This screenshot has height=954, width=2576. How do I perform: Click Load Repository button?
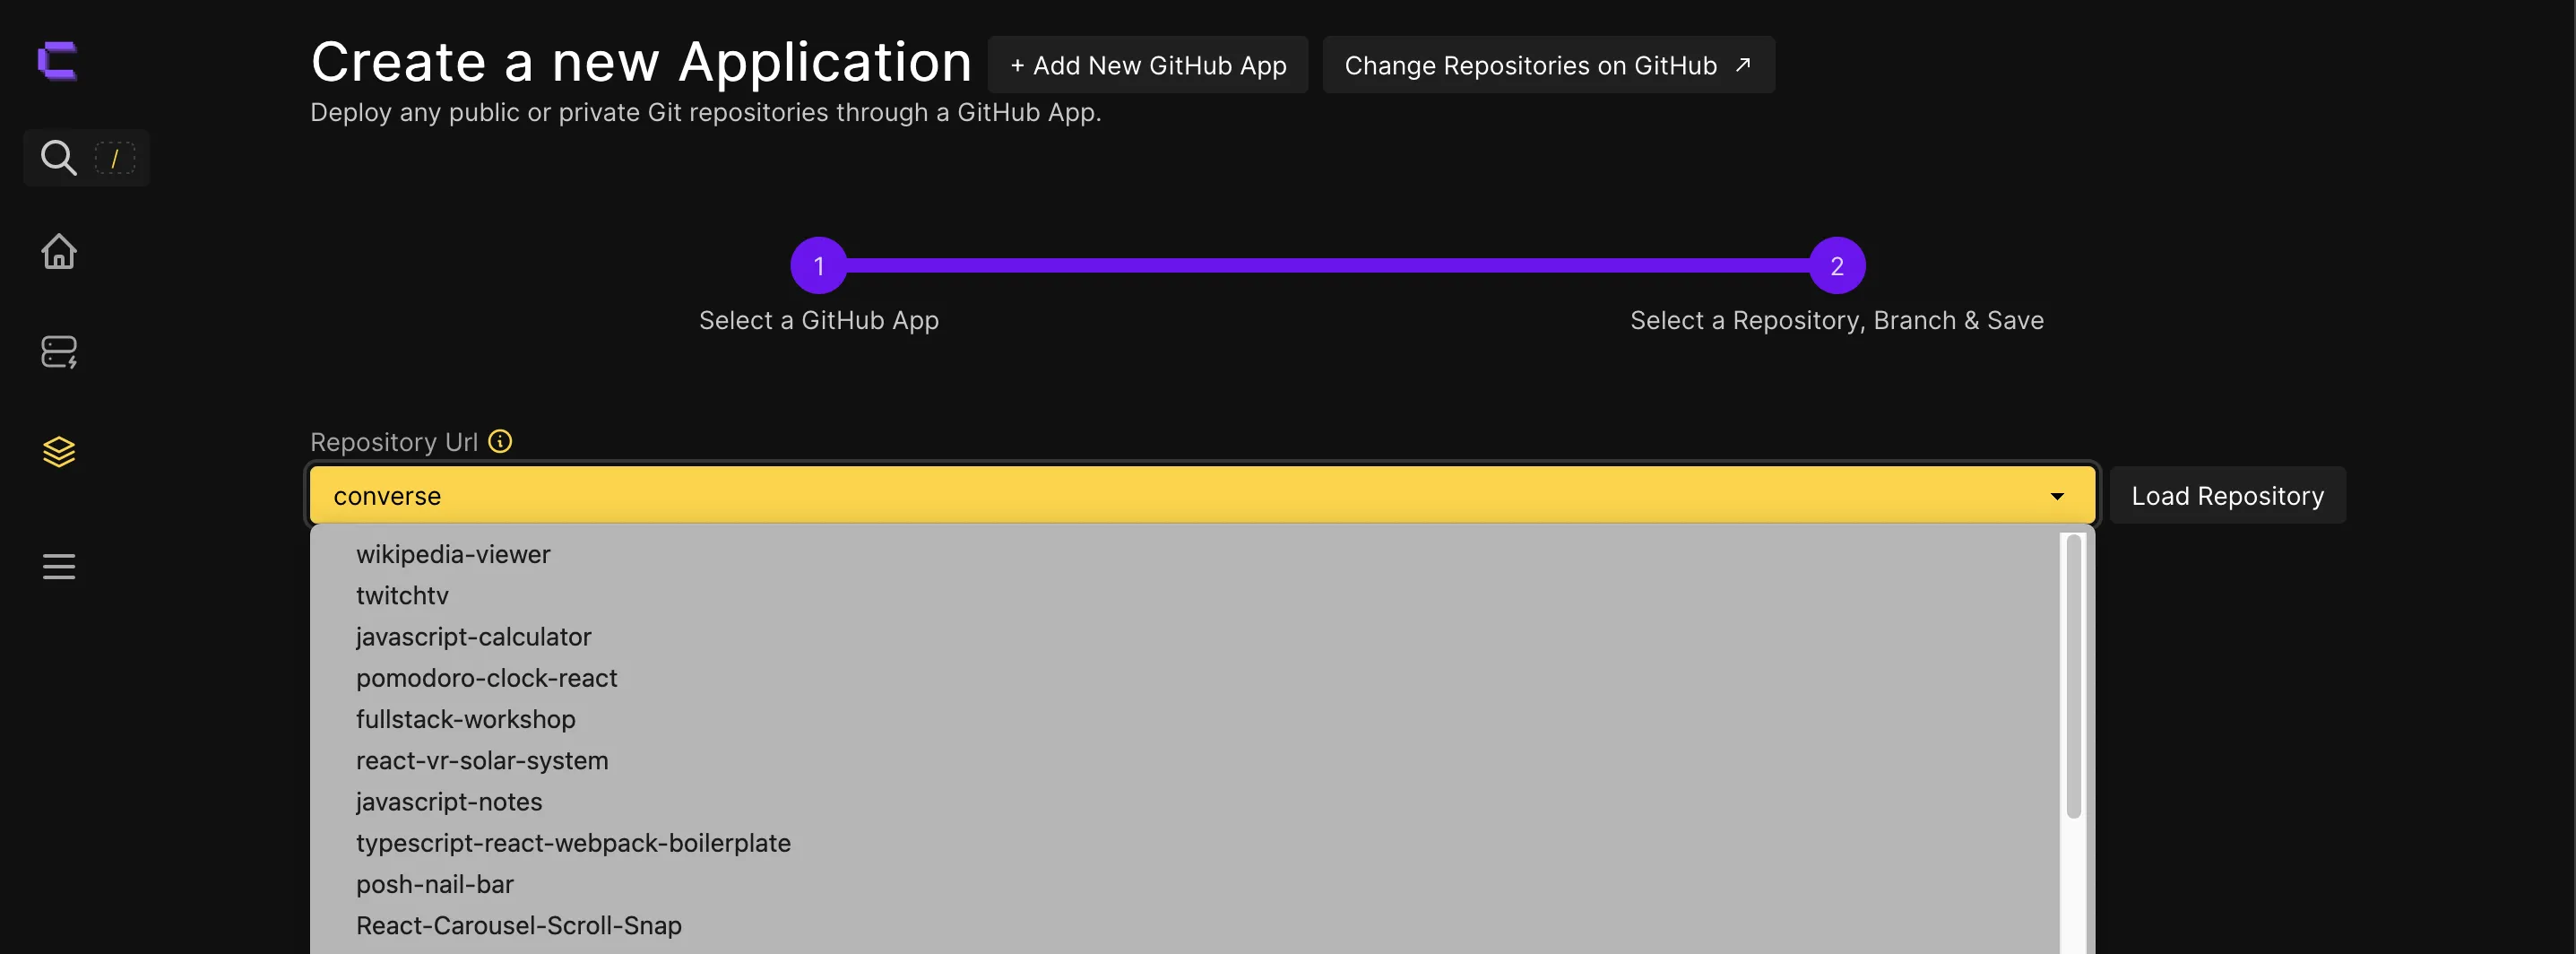tap(2227, 495)
